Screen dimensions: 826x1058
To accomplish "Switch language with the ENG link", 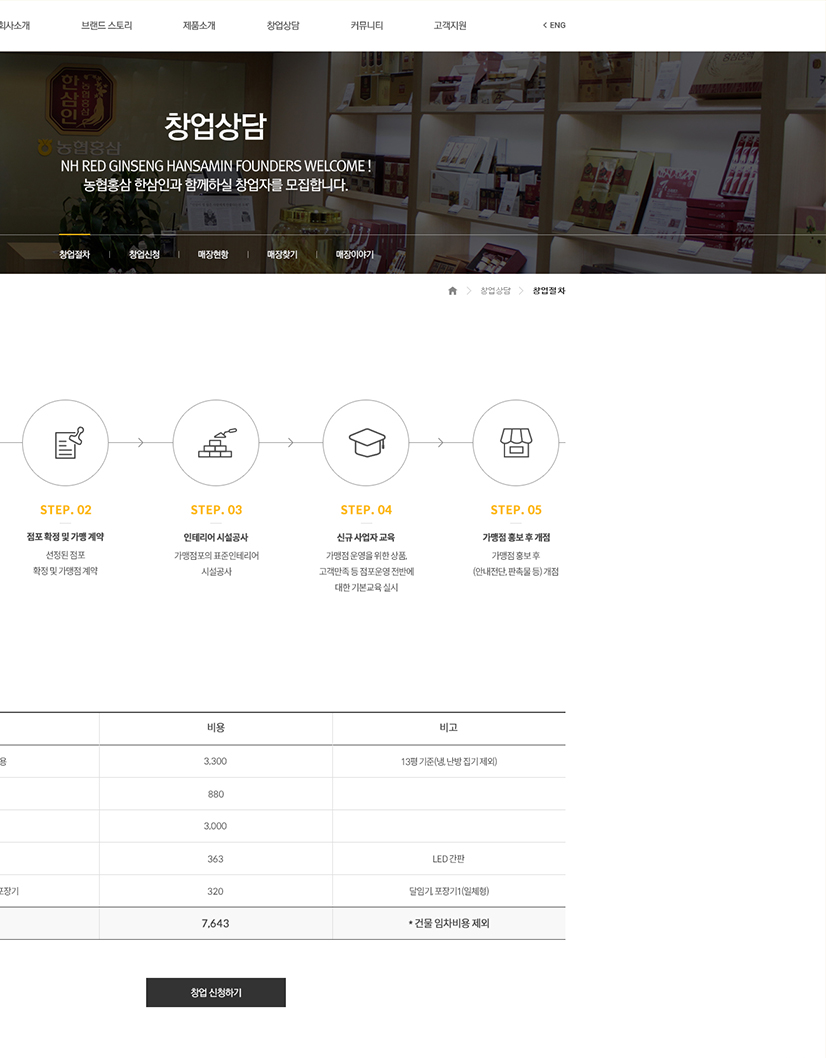I will pos(554,25).
